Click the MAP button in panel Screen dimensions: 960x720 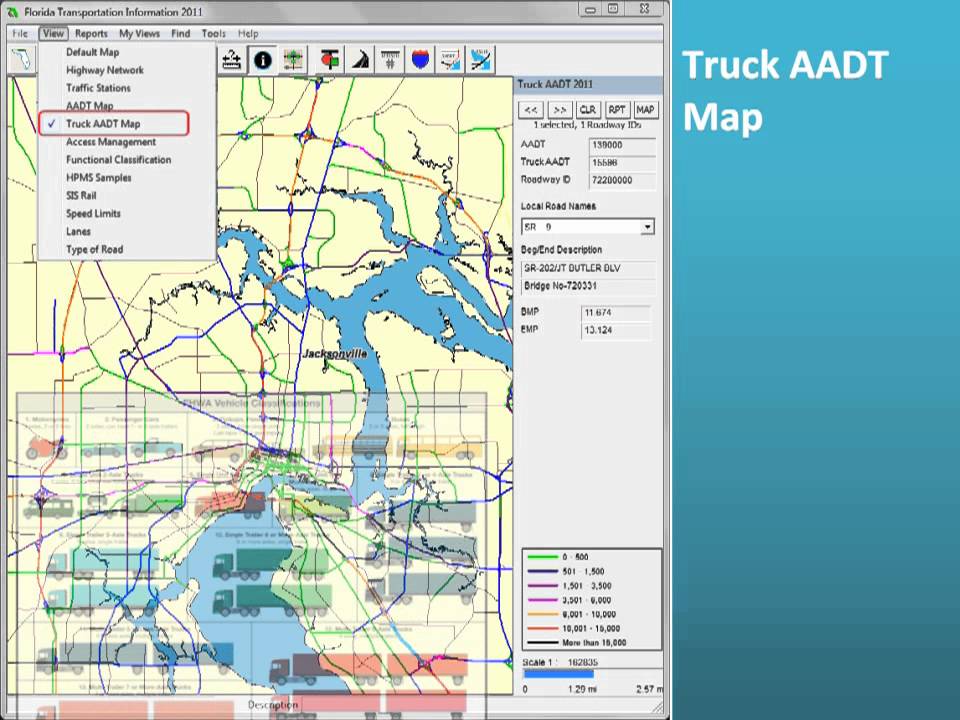tap(645, 110)
